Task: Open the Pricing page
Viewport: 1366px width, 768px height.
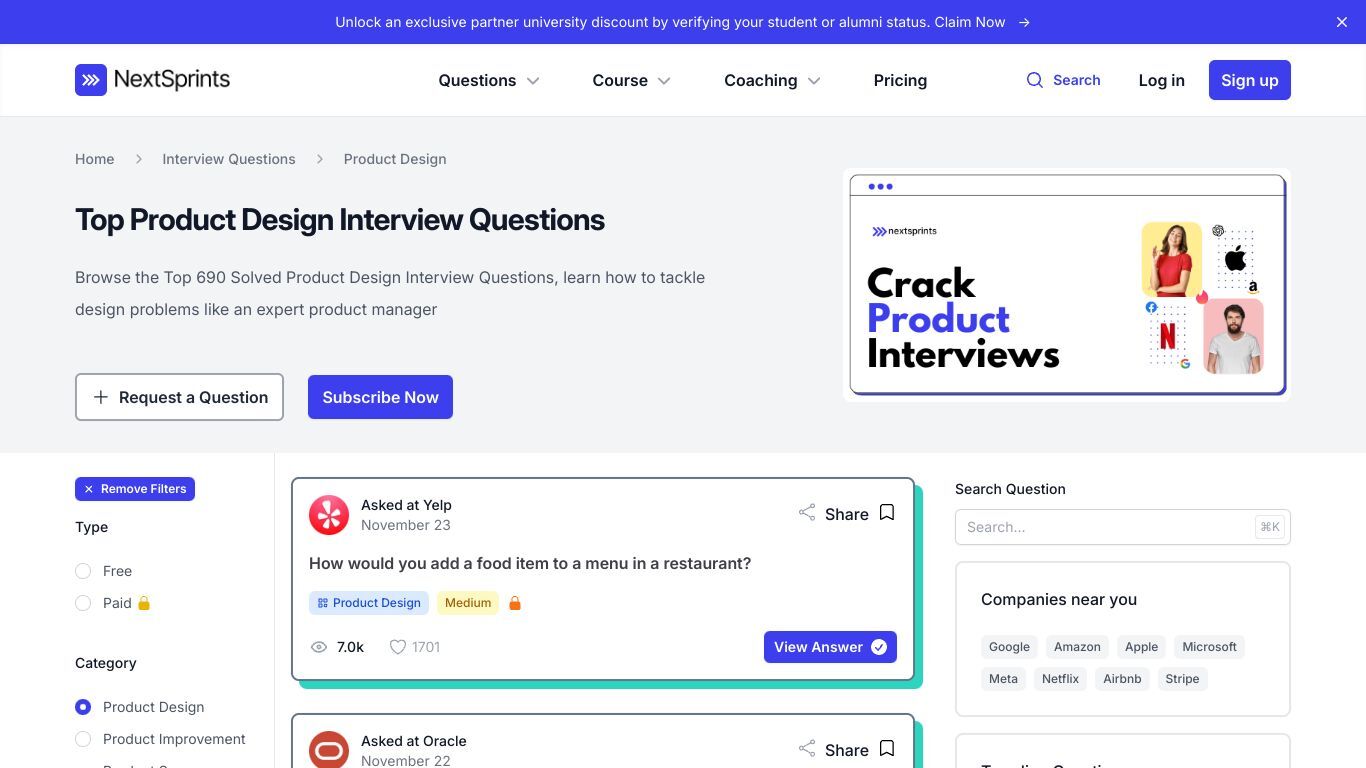Action: 900,80
